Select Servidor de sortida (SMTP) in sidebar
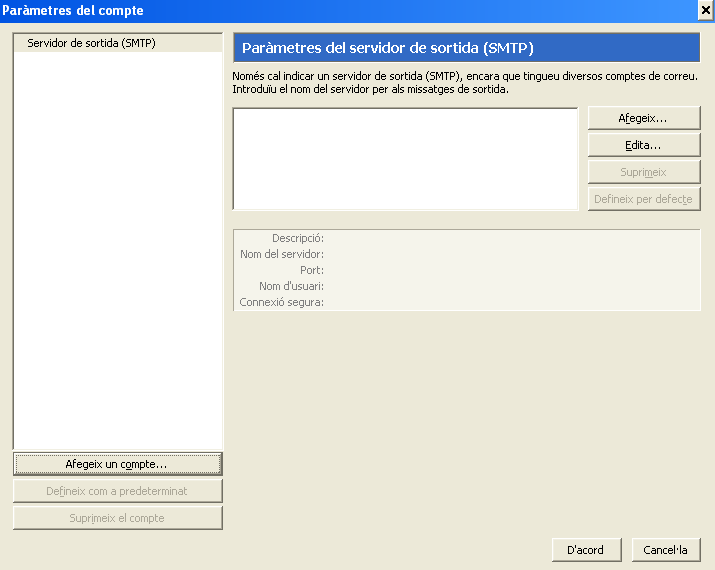 pyautogui.click(x=91, y=44)
